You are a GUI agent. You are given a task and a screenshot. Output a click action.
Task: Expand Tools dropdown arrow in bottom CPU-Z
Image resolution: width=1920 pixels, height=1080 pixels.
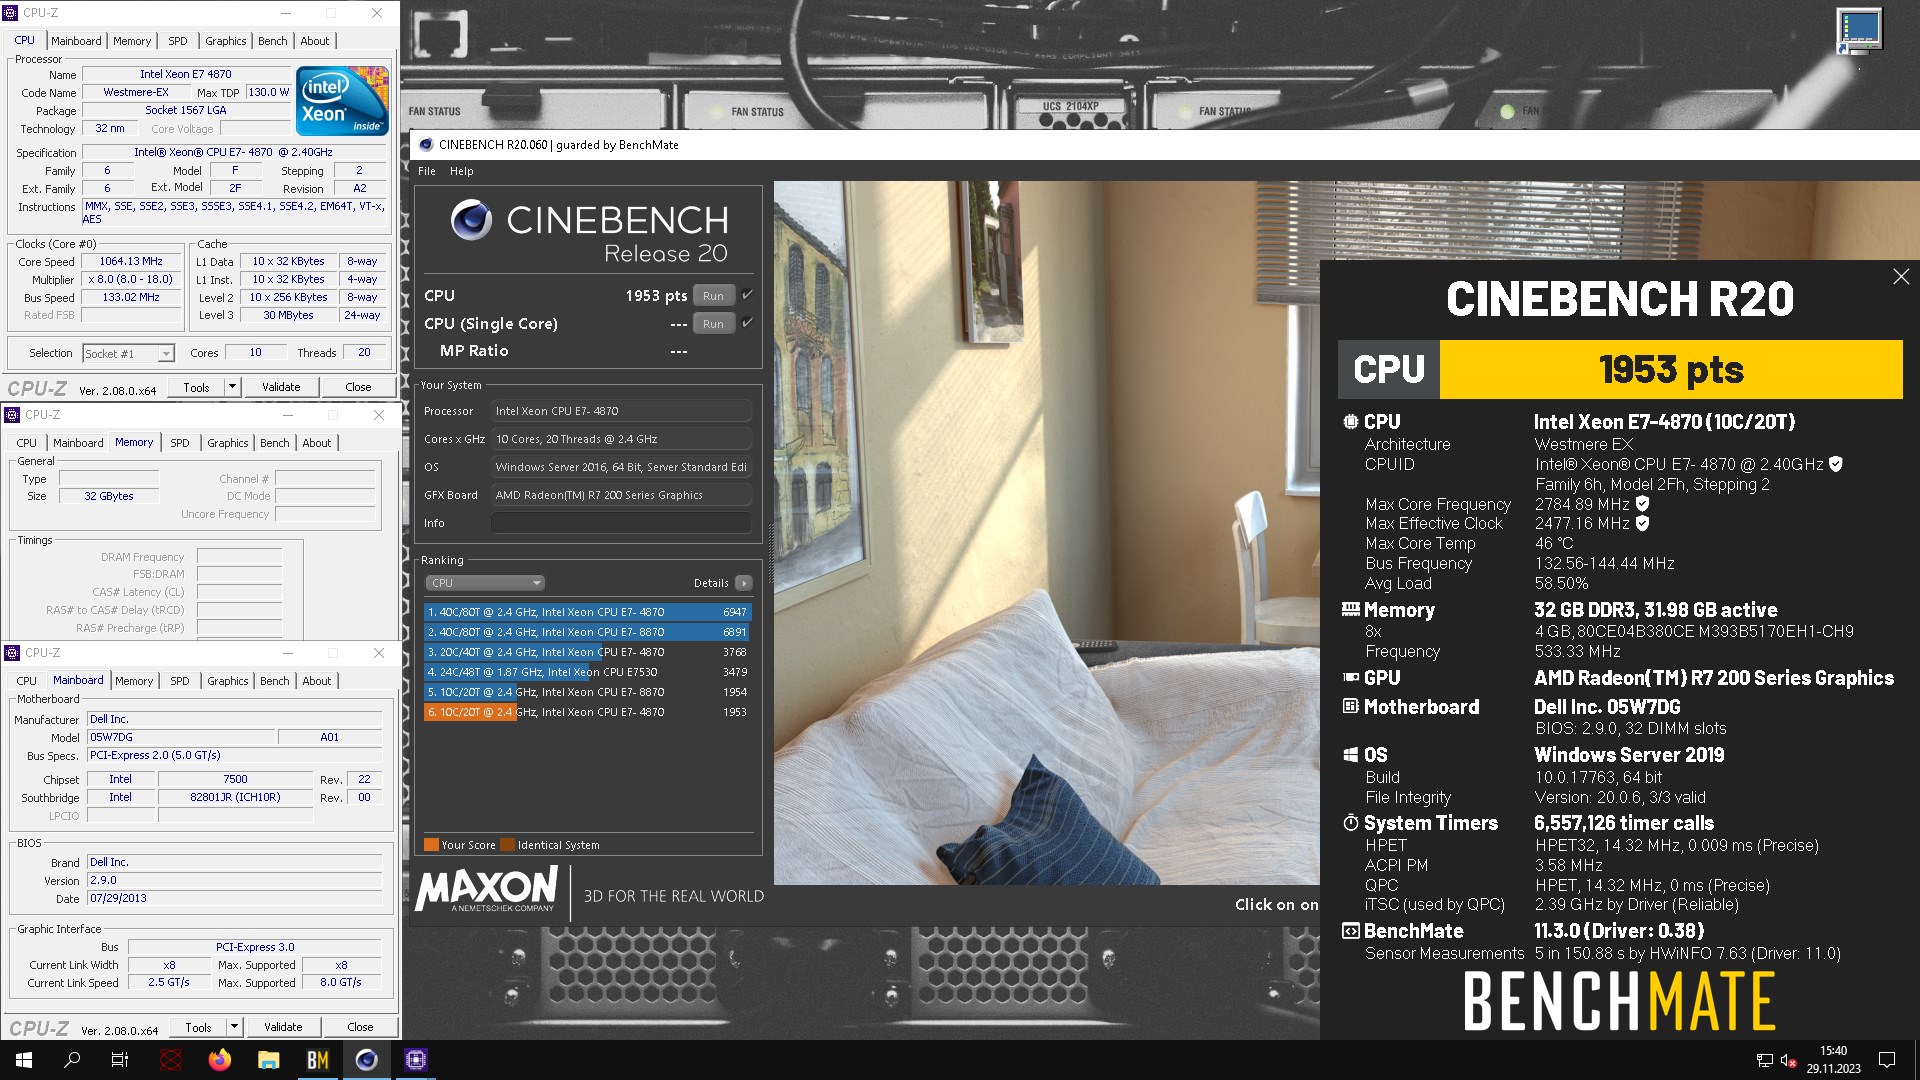pos(234,1027)
